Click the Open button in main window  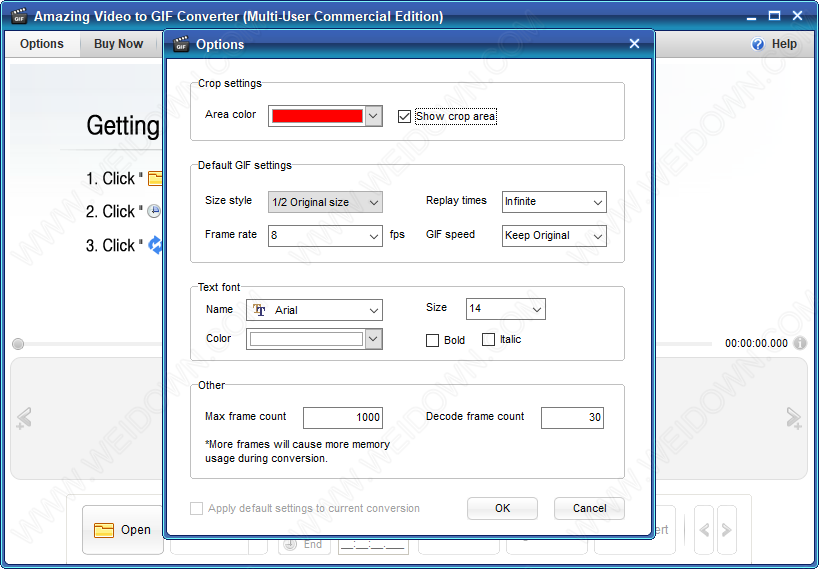coord(123,530)
